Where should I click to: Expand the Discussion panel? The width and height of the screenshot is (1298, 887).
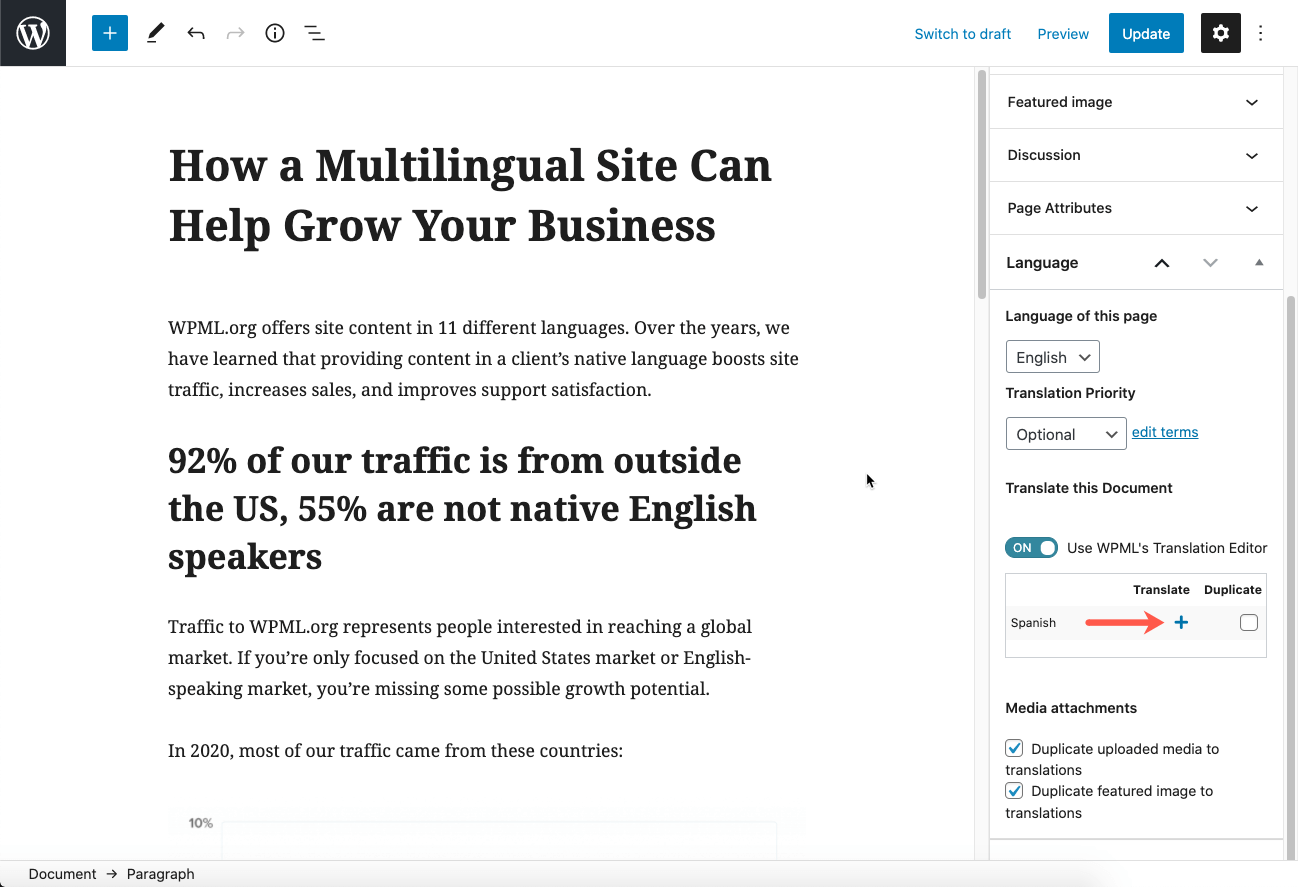pos(1136,155)
